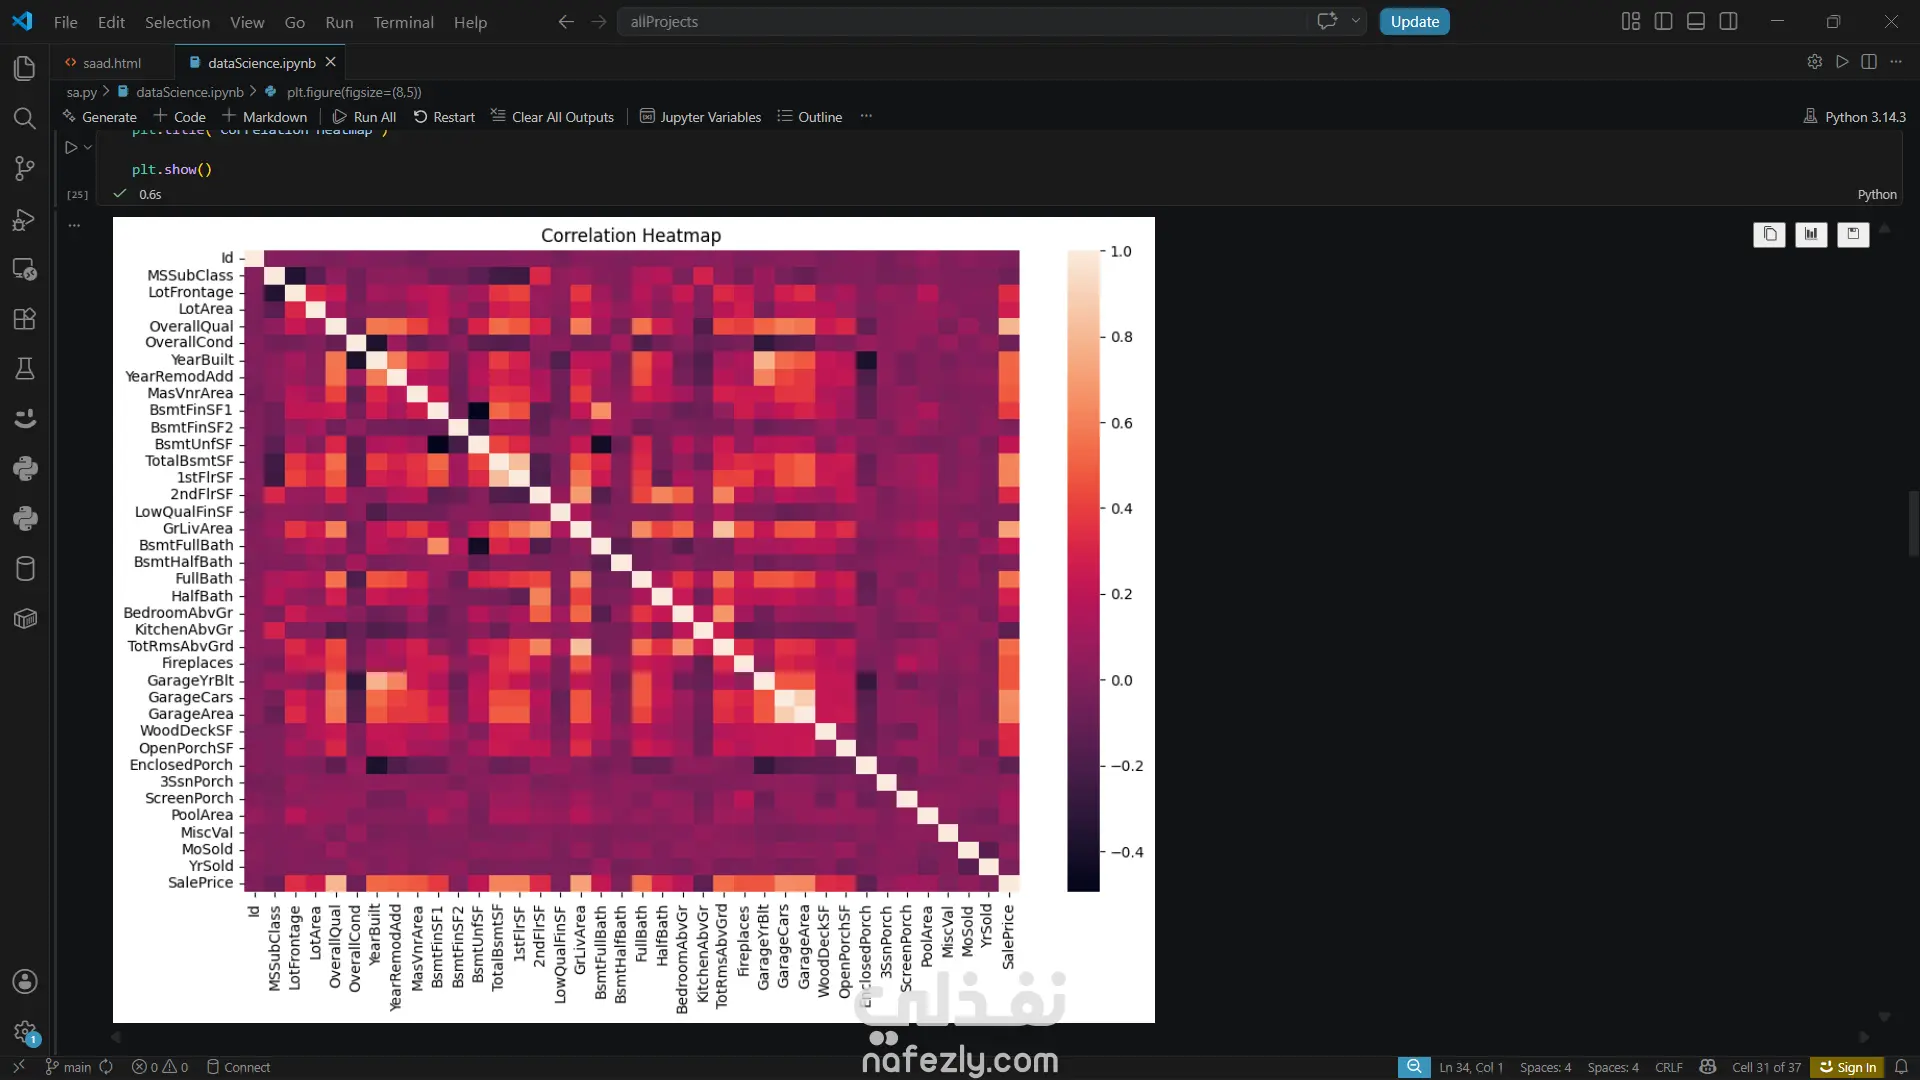
Task: Show the notebook Outline
Action: pyautogui.click(x=810, y=117)
